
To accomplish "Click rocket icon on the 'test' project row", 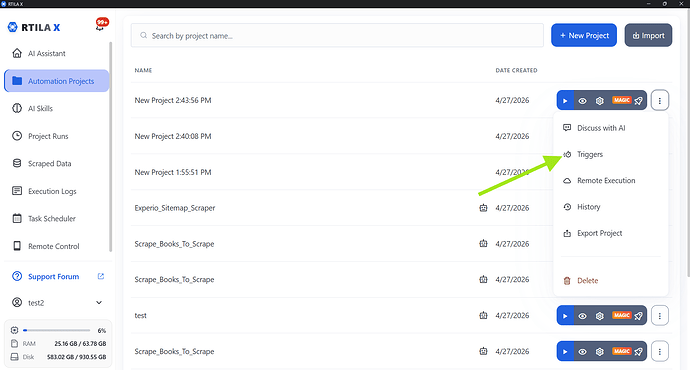I will pos(639,316).
